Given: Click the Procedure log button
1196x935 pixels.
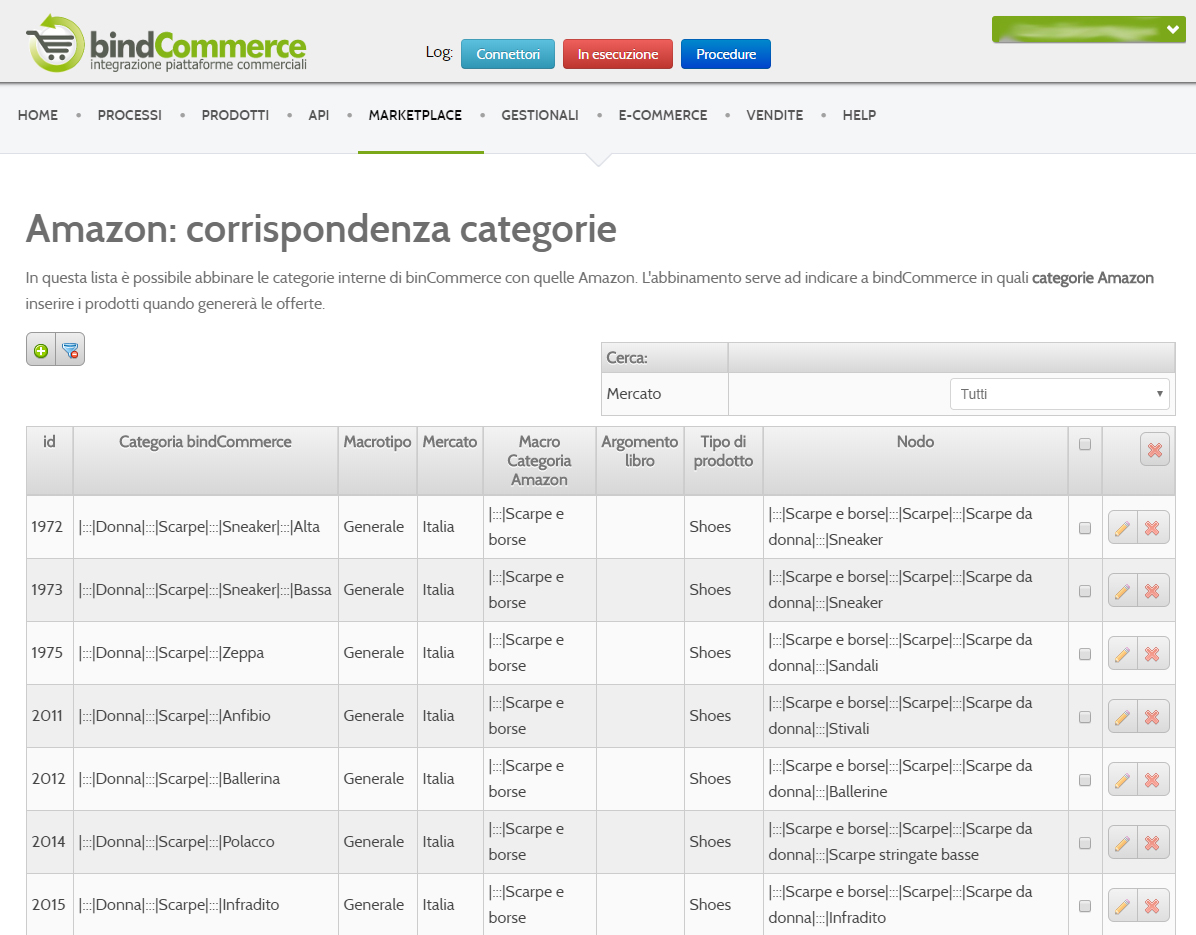Looking at the screenshot, I should 726,54.
